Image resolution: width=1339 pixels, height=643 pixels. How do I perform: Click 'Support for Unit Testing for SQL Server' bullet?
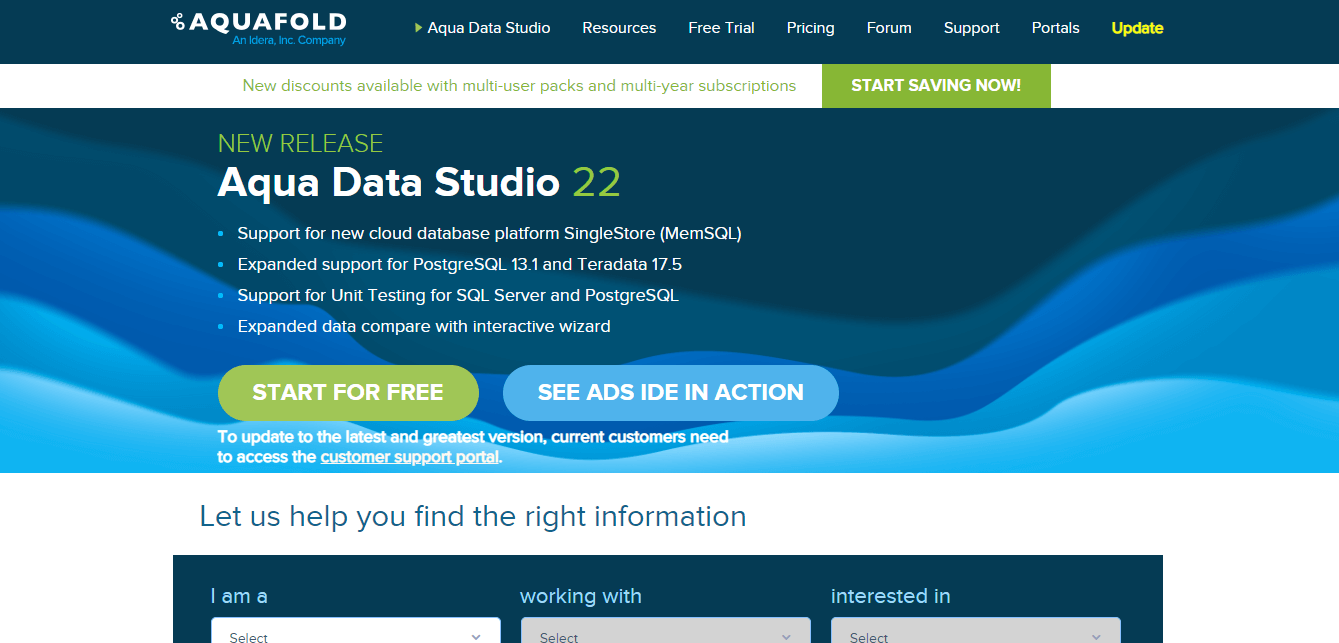click(x=458, y=296)
